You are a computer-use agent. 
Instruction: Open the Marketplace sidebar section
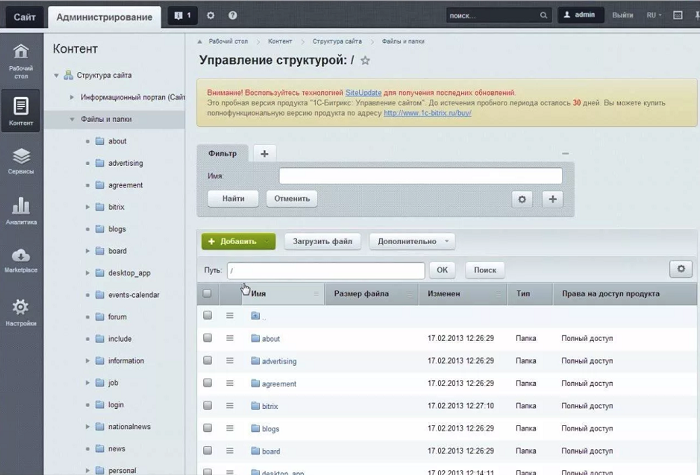(21, 260)
